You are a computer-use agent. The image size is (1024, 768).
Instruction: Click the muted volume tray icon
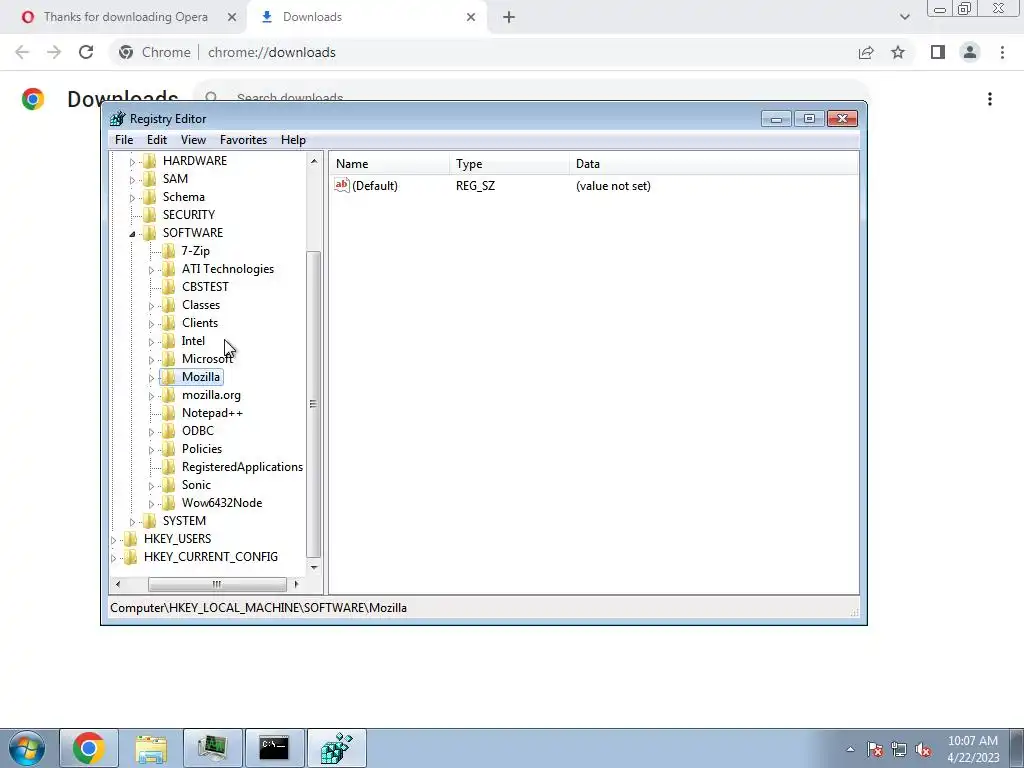click(923, 750)
